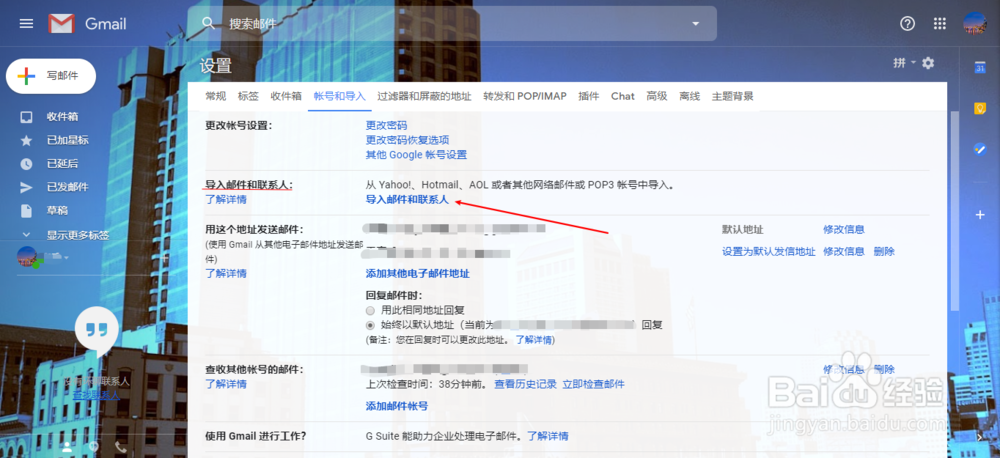Switch to the 收件箱 settings tab

coord(286,96)
